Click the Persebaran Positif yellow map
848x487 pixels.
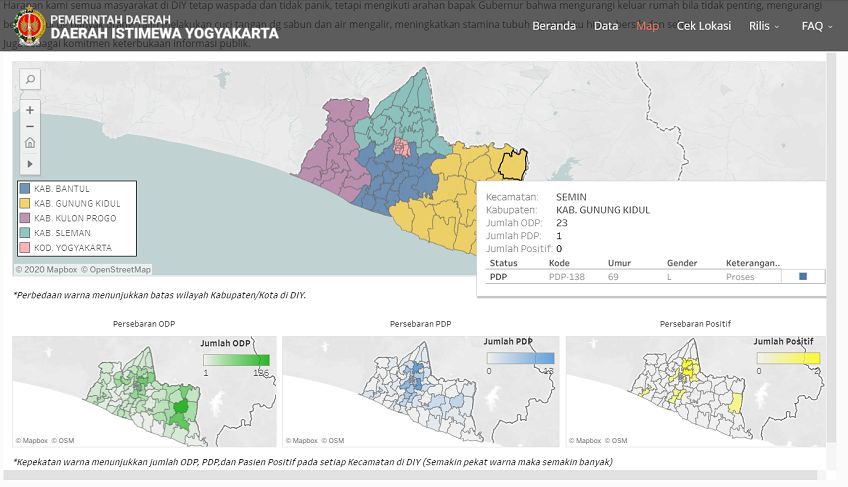click(695, 392)
